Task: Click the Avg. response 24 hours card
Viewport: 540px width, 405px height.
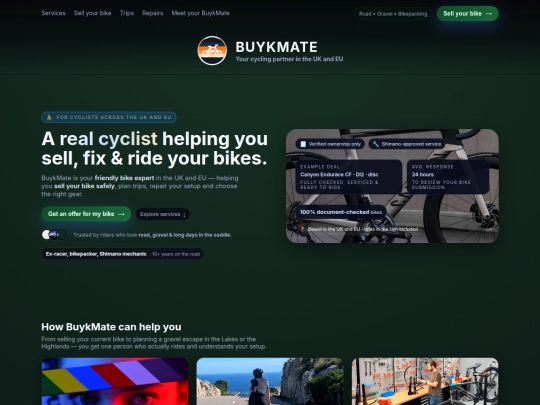Action: click(448, 177)
